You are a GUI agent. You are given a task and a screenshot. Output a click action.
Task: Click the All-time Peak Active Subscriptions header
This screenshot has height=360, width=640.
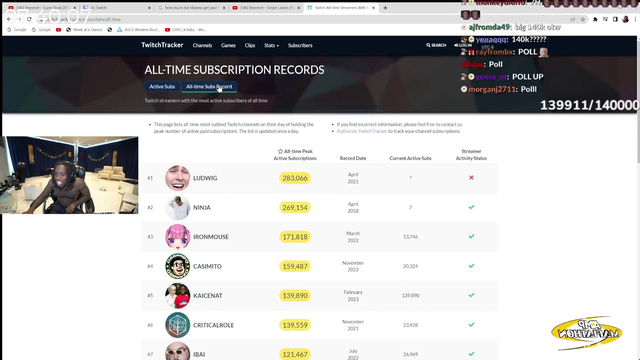coord(295,155)
